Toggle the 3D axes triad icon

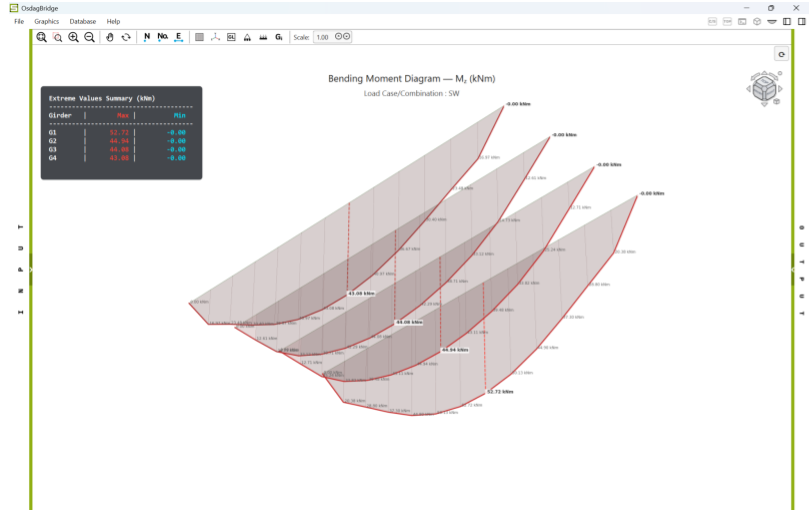coord(215,37)
